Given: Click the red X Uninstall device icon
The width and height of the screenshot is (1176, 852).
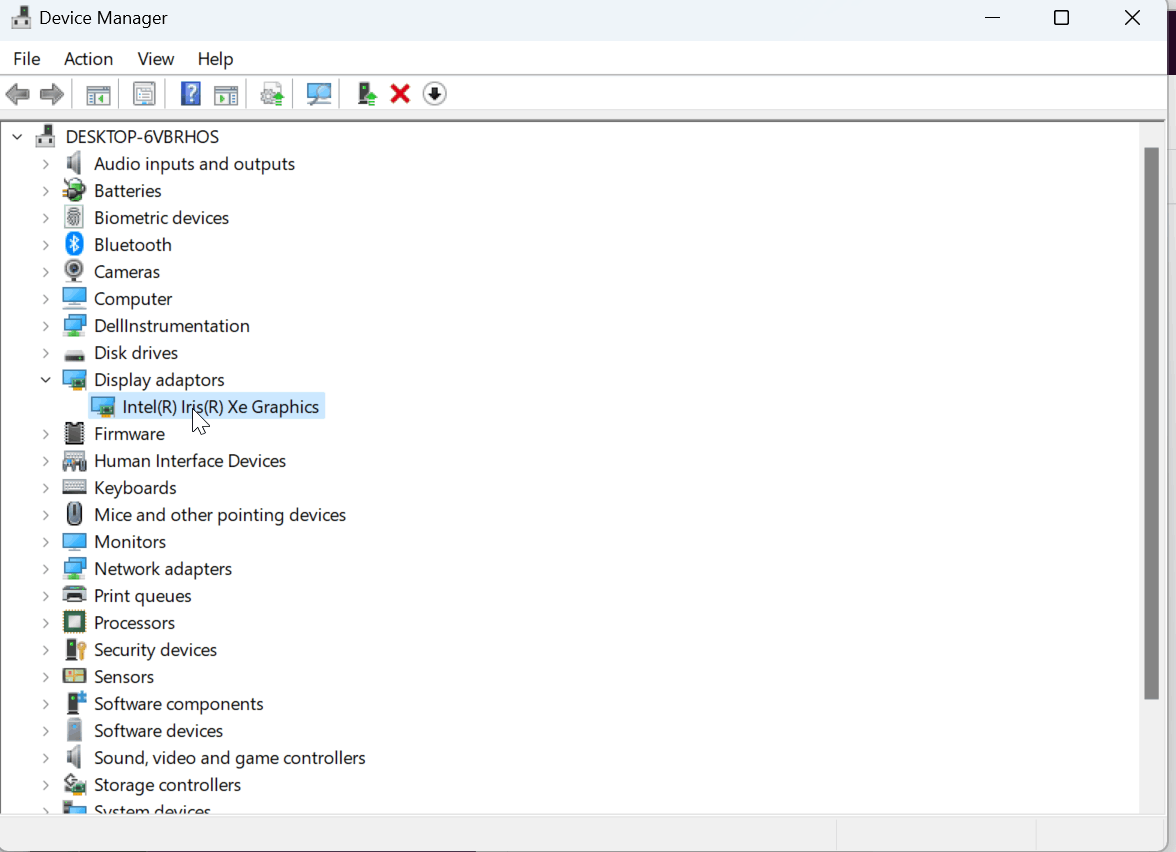Looking at the screenshot, I should [x=400, y=94].
